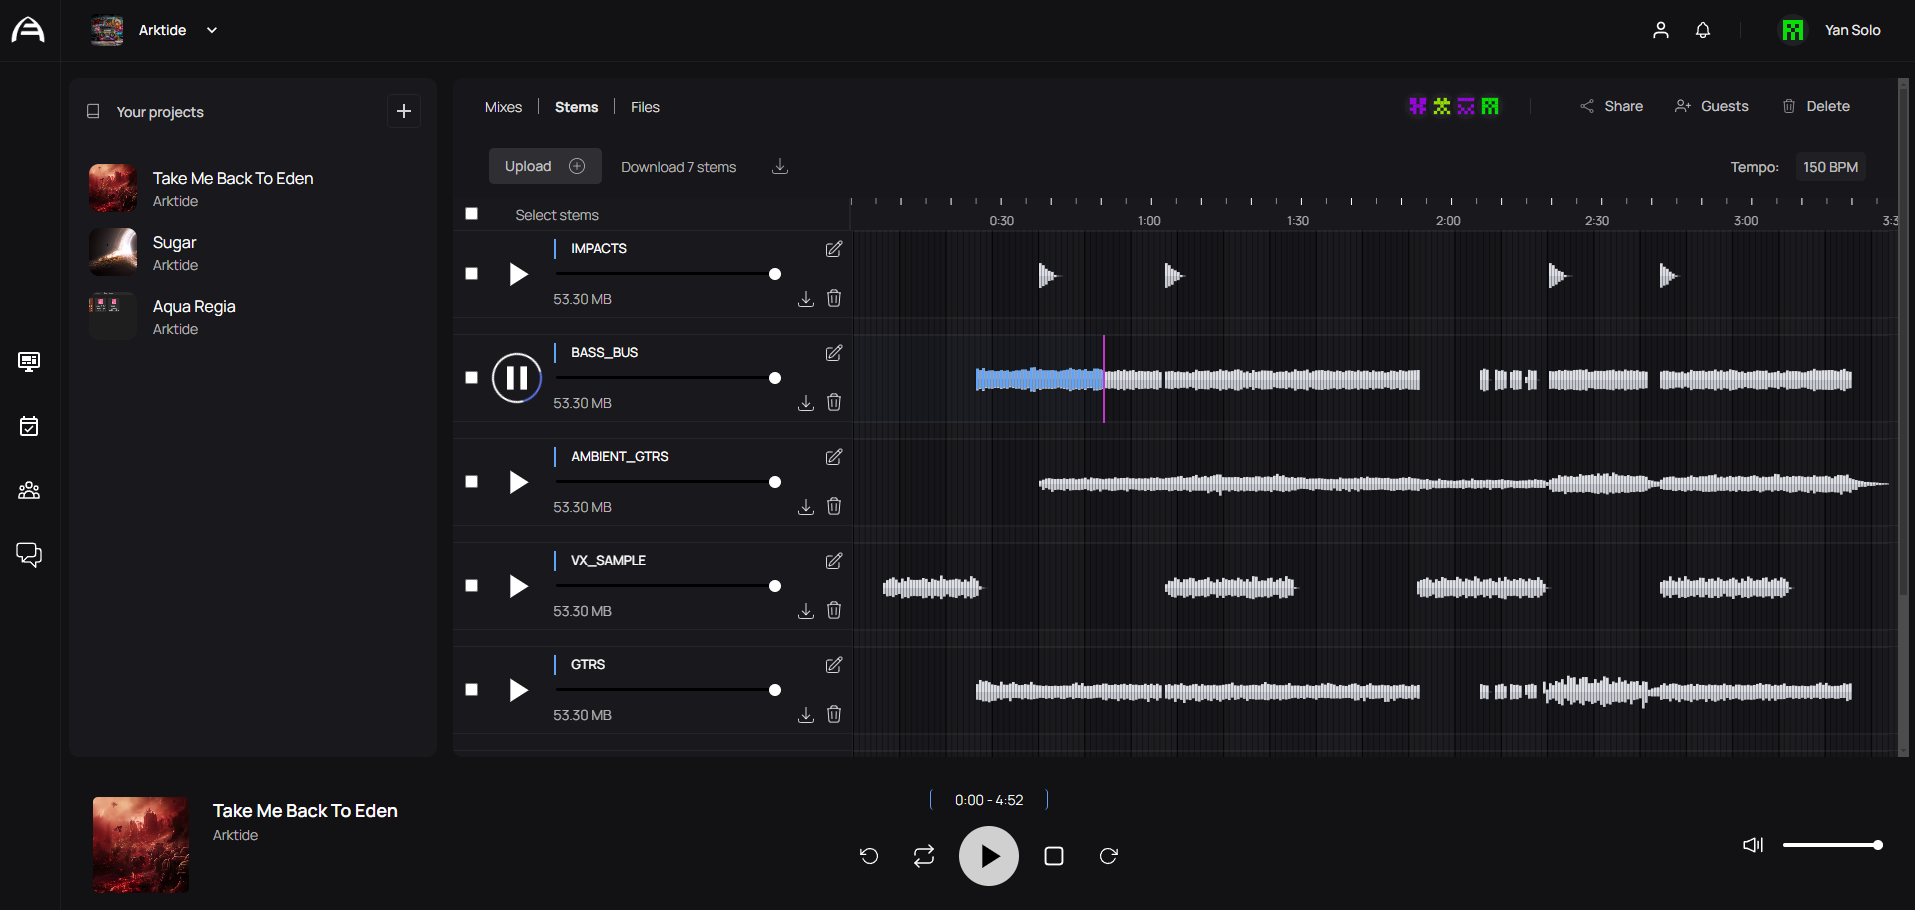Add a new project with plus button
This screenshot has height=910, width=1915.
click(404, 111)
